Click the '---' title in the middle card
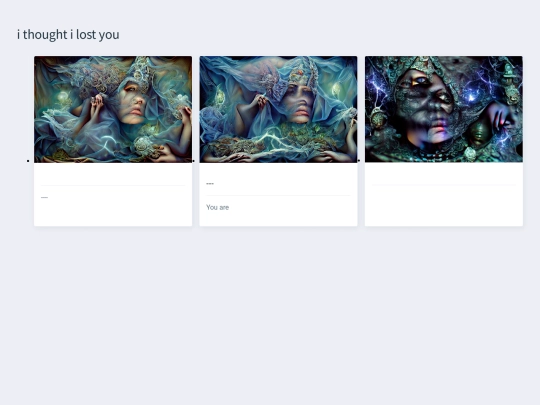Image resolution: width=540 pixels, height=405 pixels. 210,184
